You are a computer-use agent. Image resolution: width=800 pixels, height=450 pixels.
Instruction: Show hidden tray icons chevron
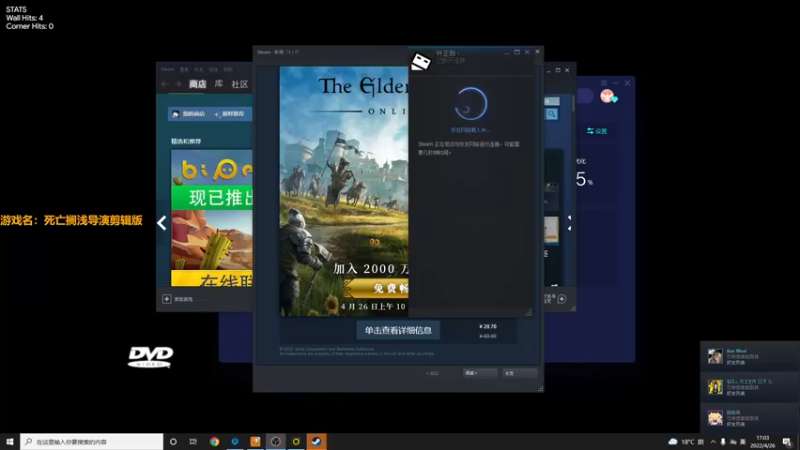713,442
